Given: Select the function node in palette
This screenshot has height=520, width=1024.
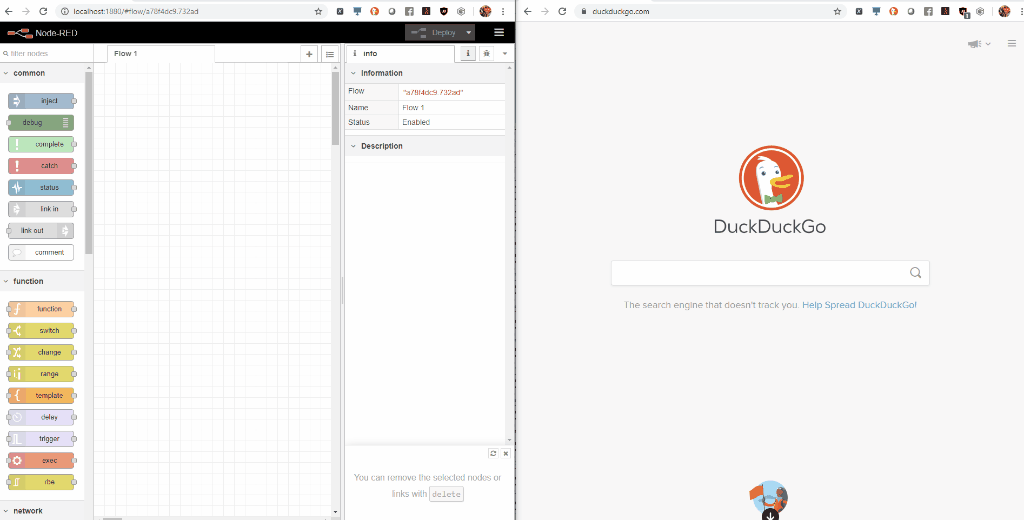Looking at the screenshot, I should pyautogui.click(x=41, y=309).
